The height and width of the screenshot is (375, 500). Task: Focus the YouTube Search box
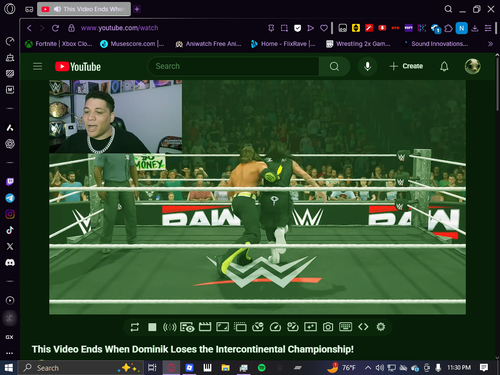click(233, 66)
